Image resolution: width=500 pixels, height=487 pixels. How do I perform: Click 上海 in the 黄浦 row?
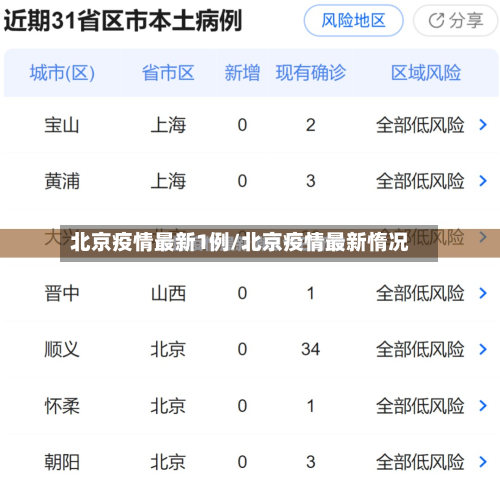[x=168, y=181]
